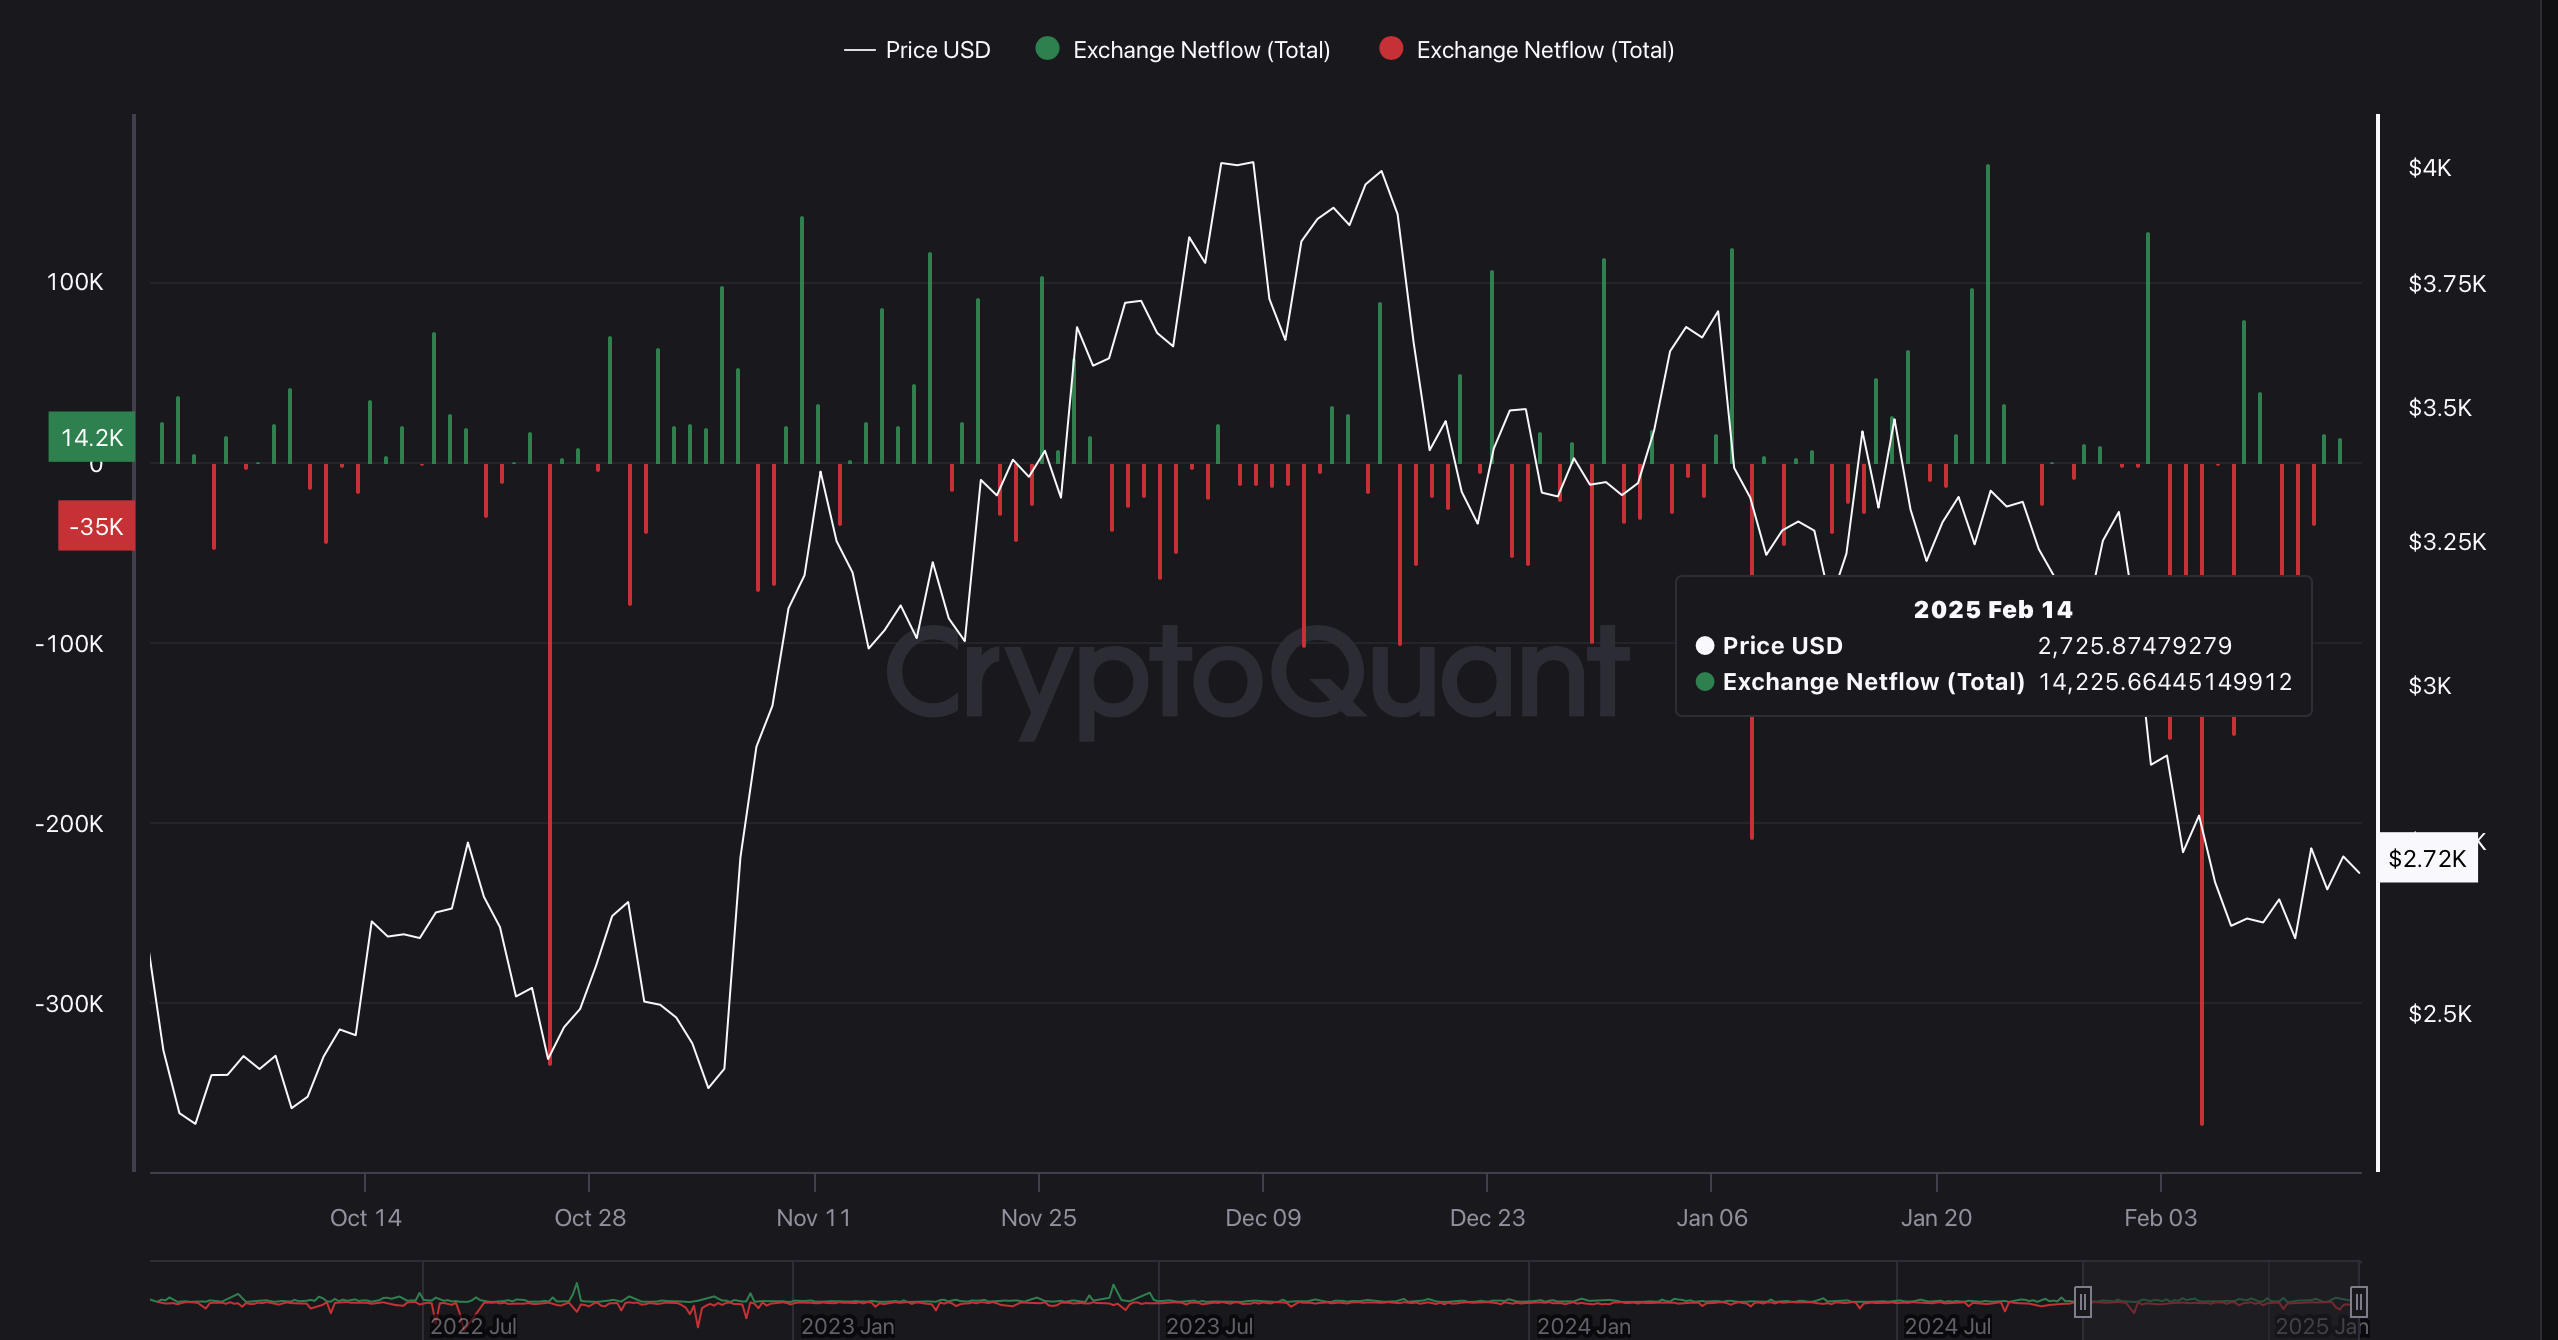Click the green Exchange Netflow legend dot
Image resolution: width=2558 pixels, height=1340 pixels.
(x=1046, y=49)
